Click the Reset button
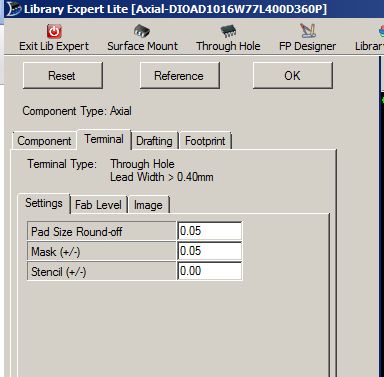 63,76
